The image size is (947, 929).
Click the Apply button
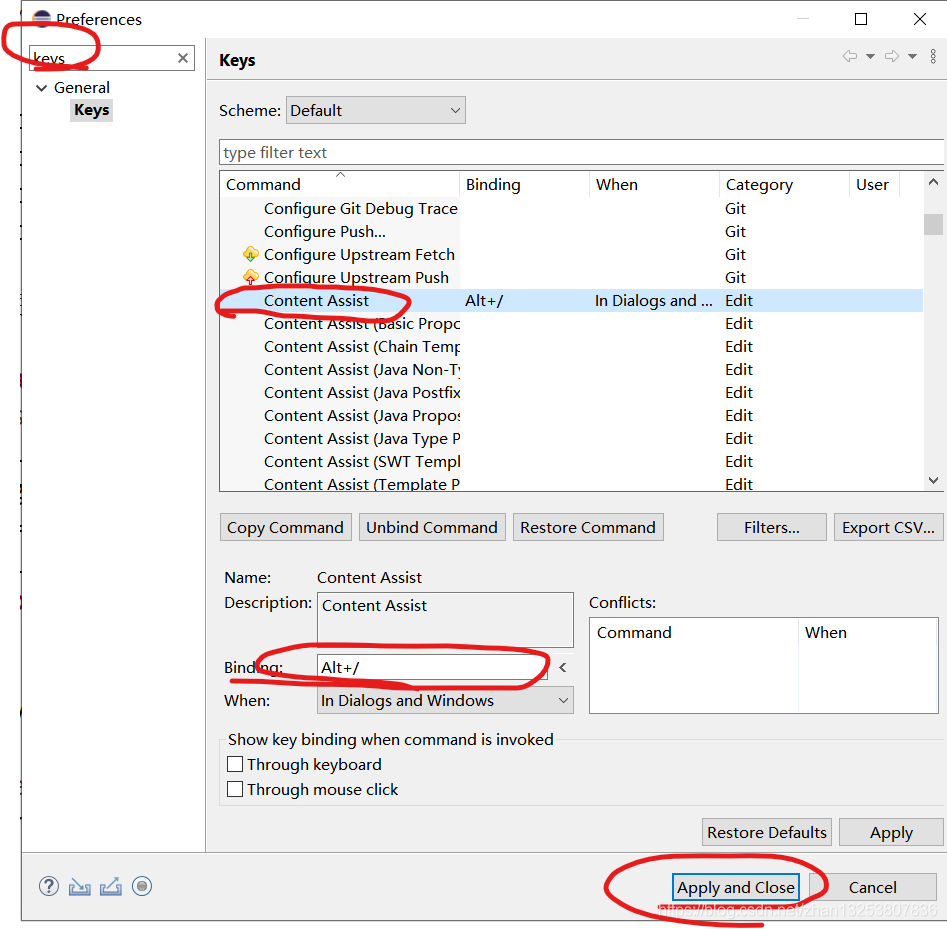tap(891, 832)
